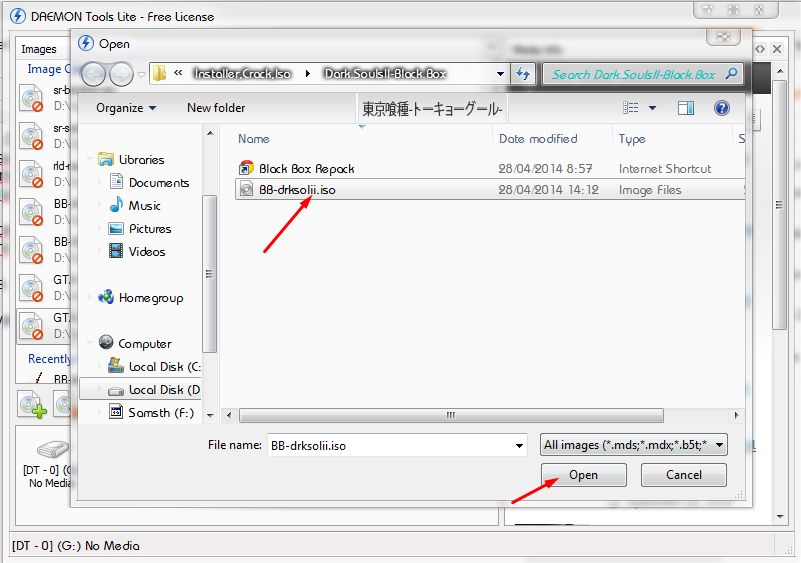
Task: Click the Add image icon in DAEMON Tools
Action: pos(33,405)
